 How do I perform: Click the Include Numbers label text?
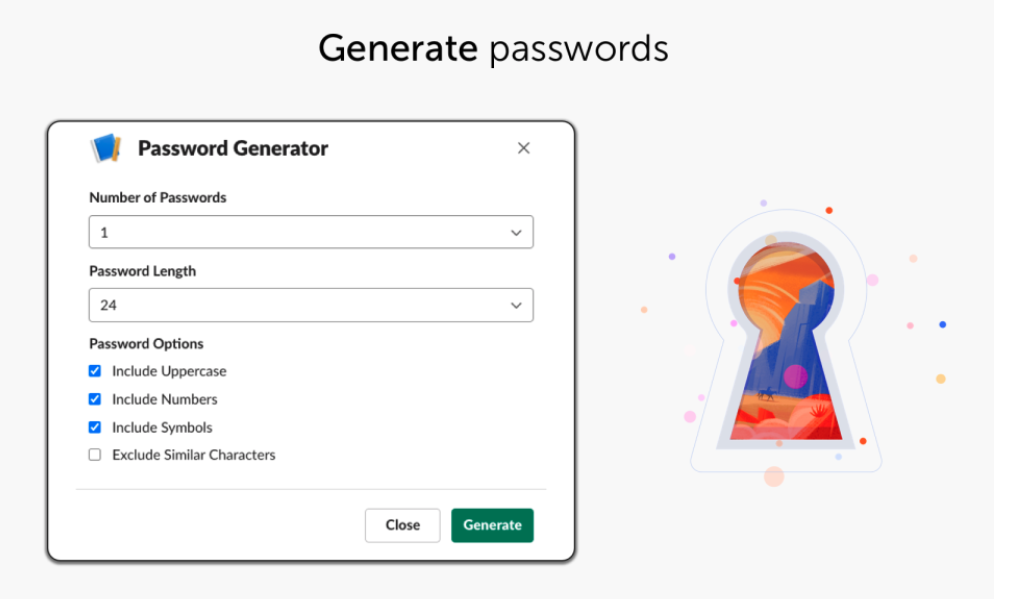coord(164,399)
